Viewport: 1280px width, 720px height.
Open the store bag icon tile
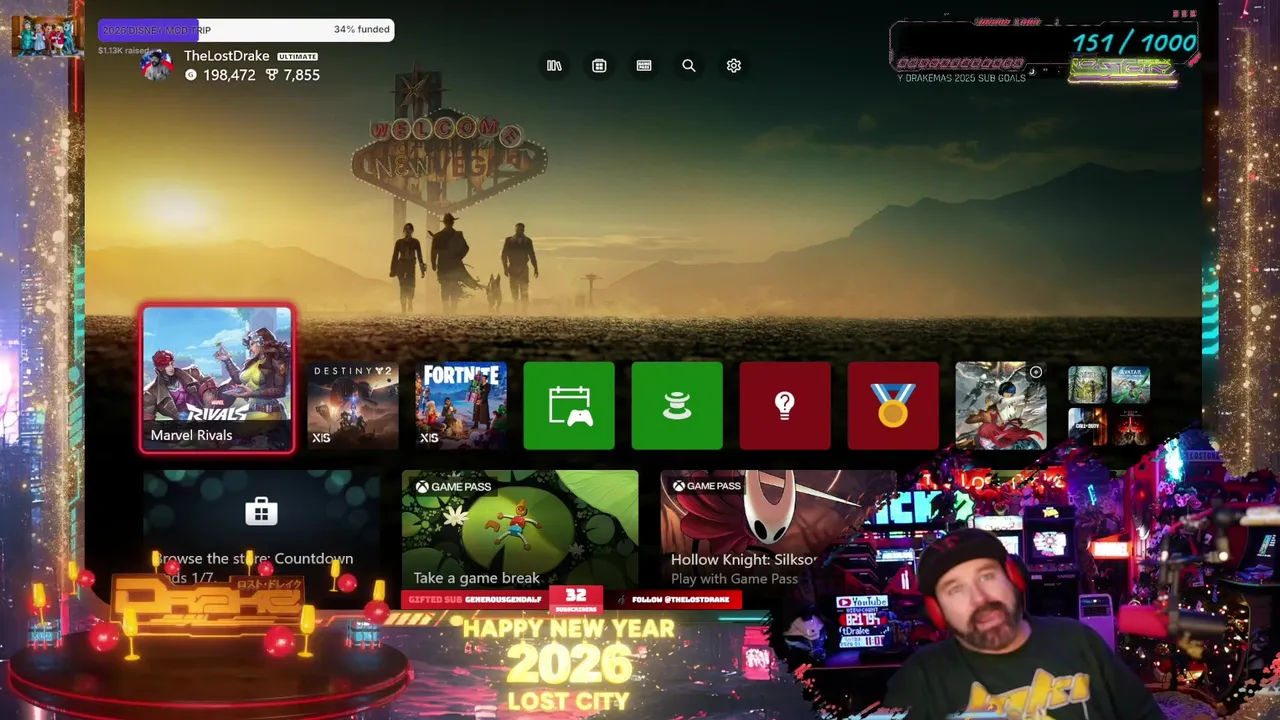[261, 512]
